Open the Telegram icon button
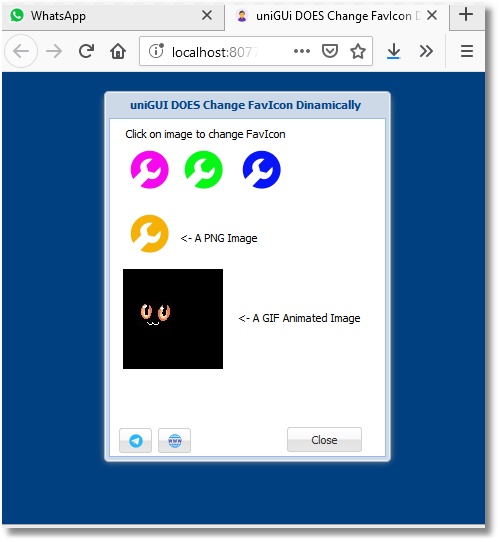 [135, 440]
